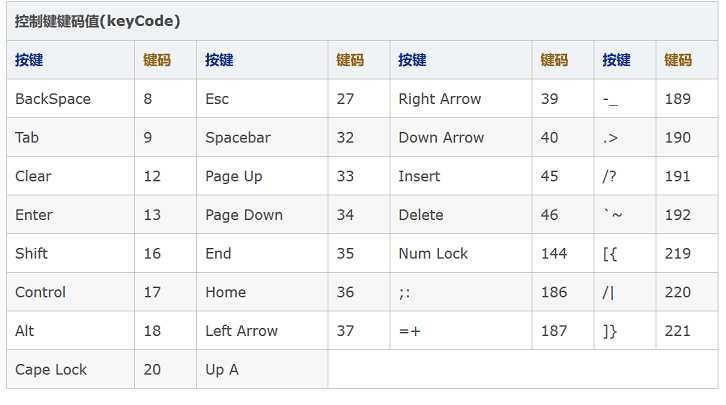The height and width of the screenshot is (405, 726).
Task: Click the first 按键 column header
Action: coord(29,60)
